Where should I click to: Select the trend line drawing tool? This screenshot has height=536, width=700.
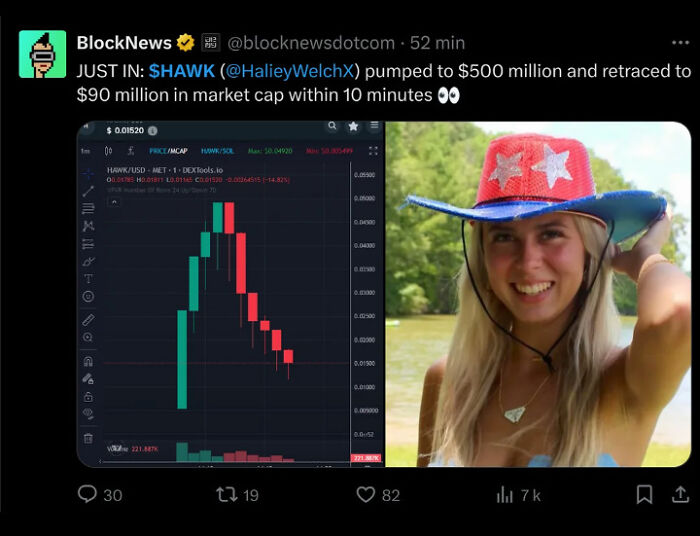88,190
